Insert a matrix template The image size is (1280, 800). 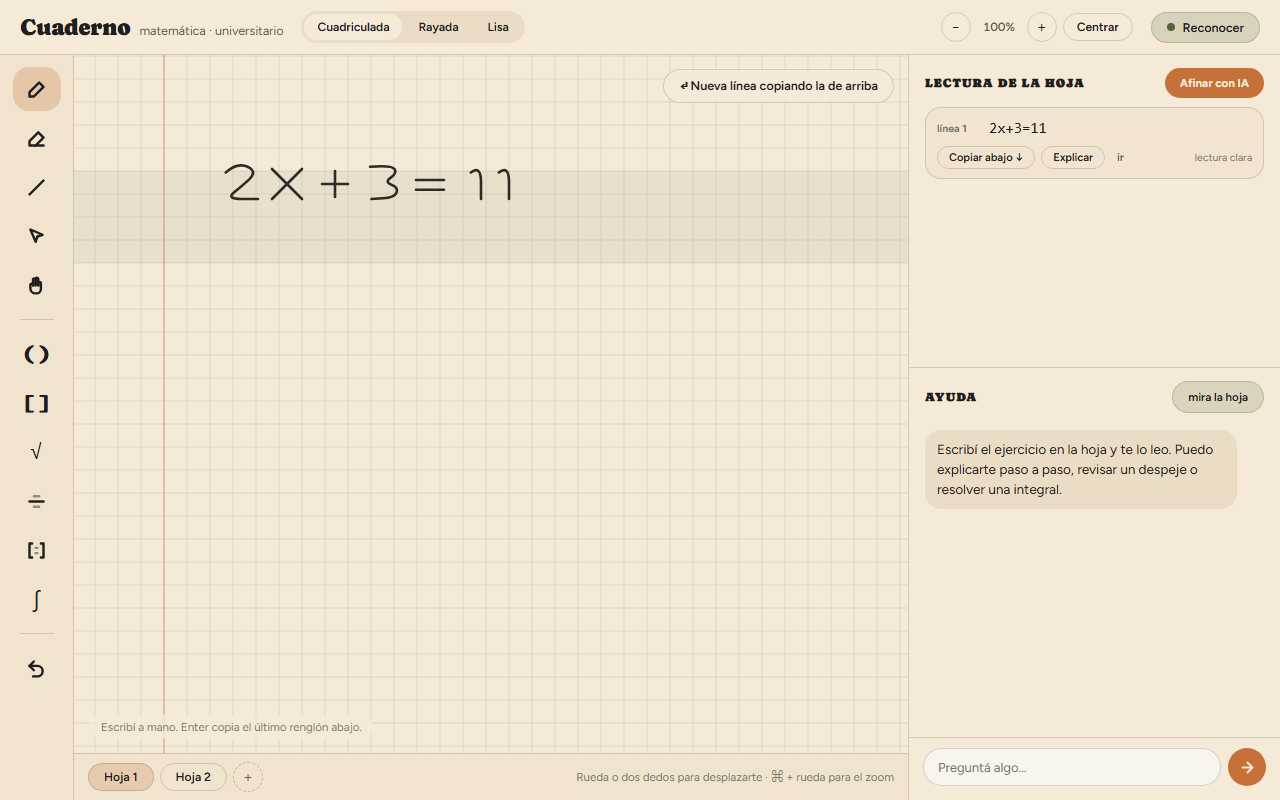tap(37, 550)
